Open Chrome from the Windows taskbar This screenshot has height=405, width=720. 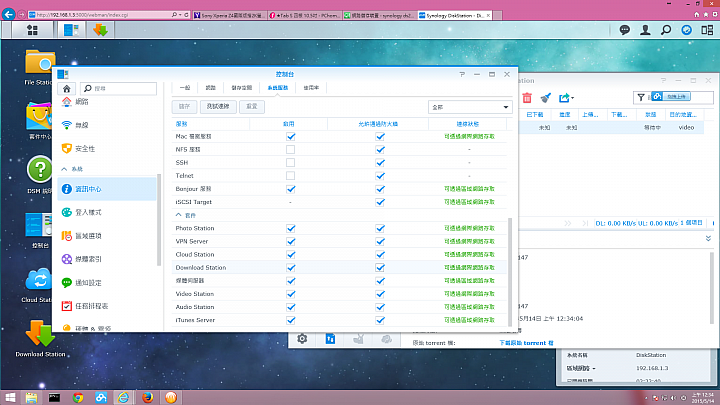(78, 397)
